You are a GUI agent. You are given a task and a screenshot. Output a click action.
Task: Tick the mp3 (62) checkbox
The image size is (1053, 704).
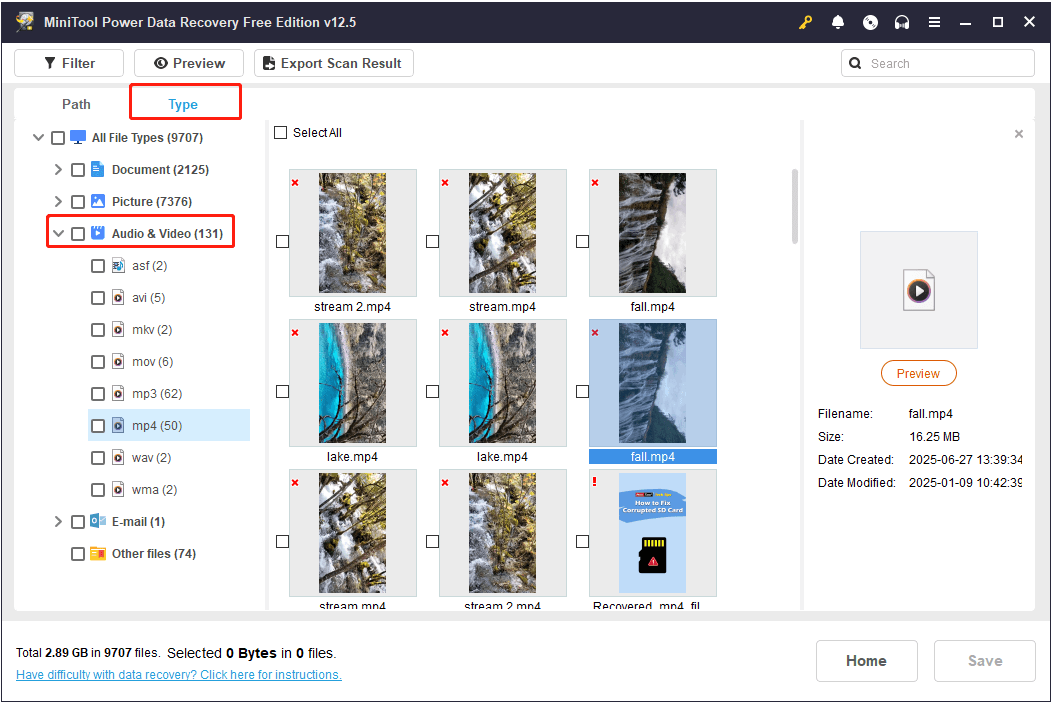point(98,394)
